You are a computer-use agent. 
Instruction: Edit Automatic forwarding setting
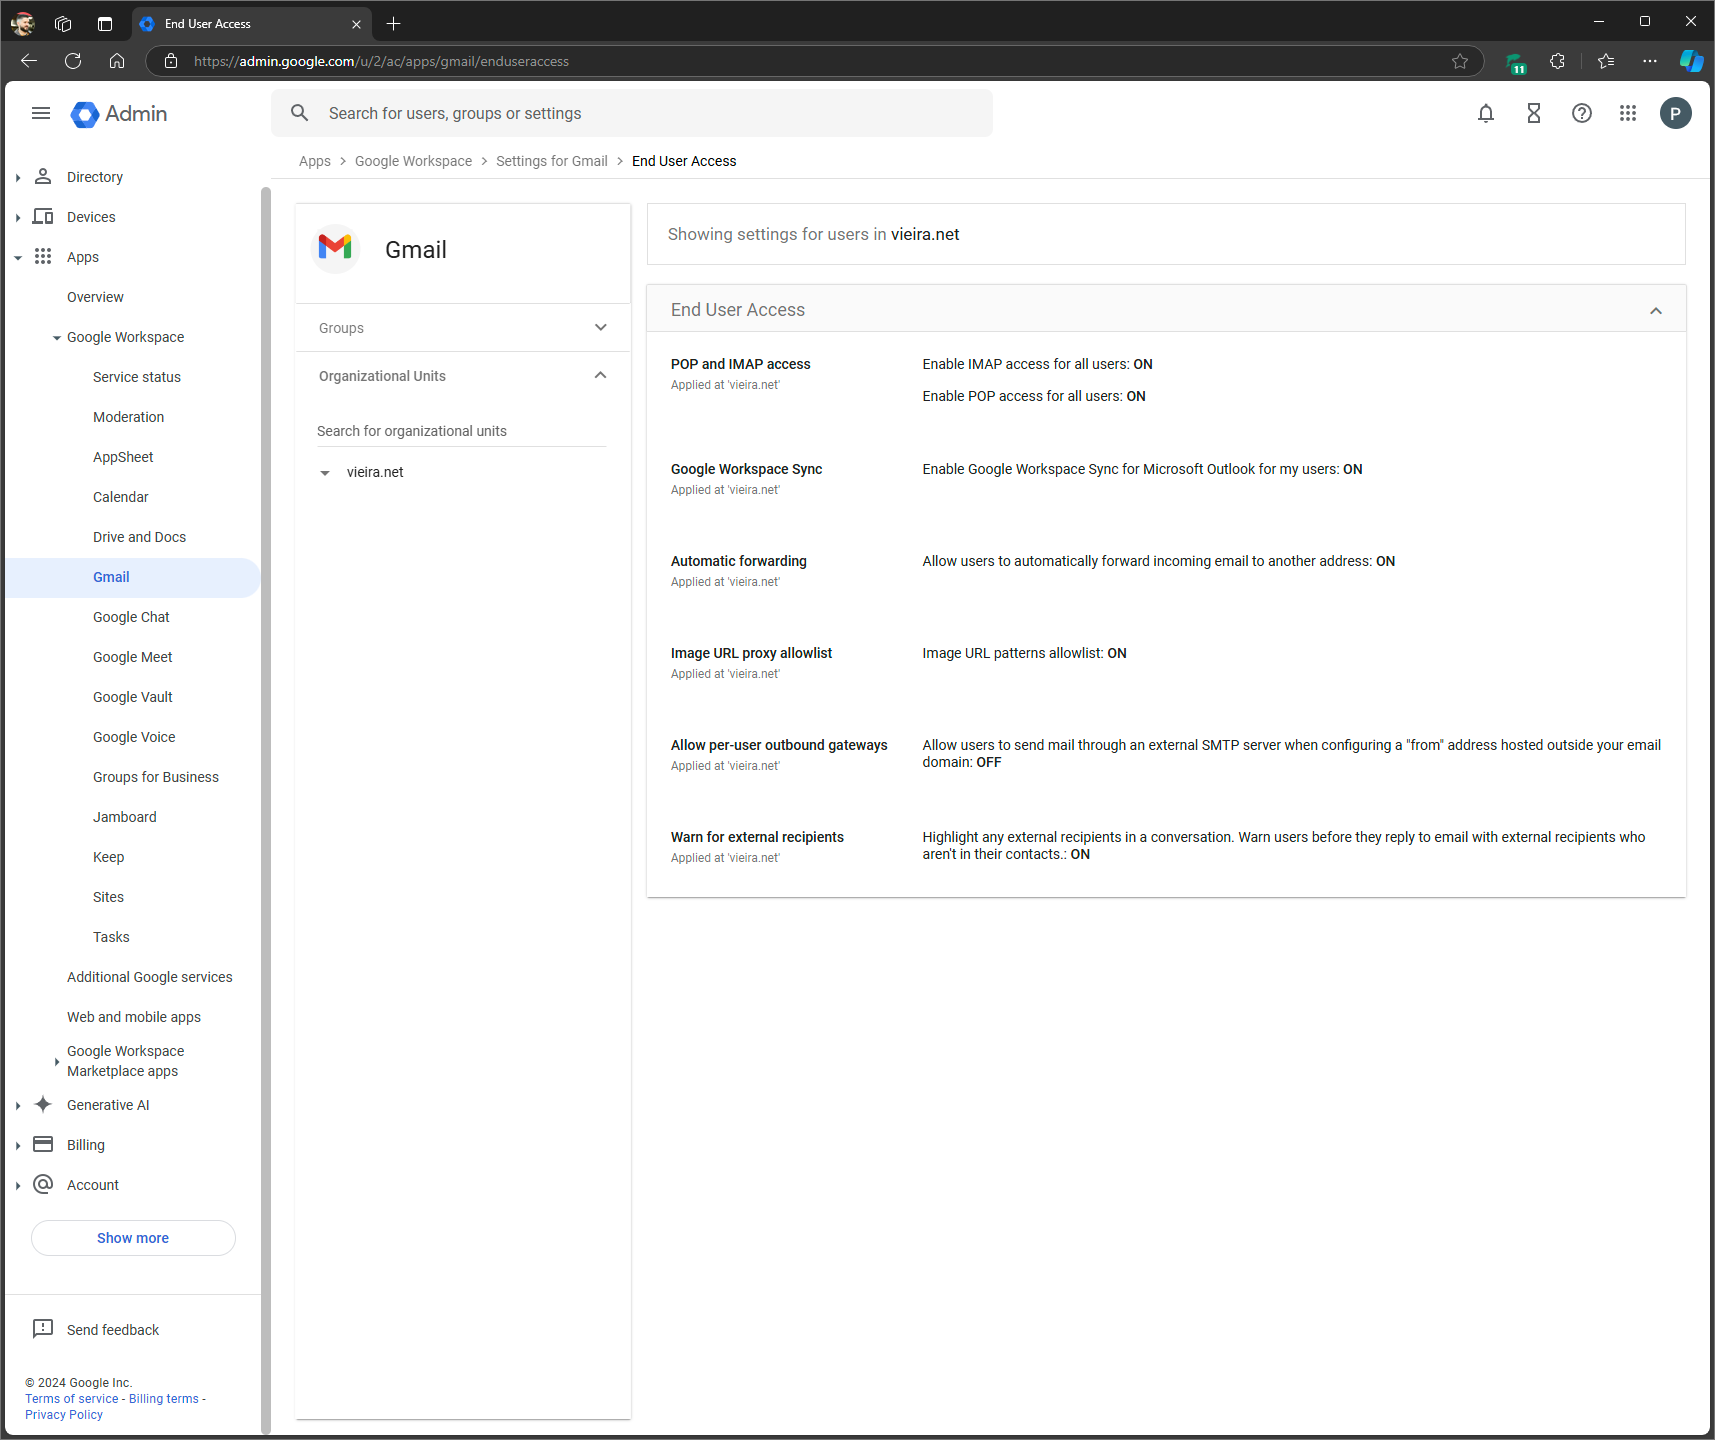pos(1166,570)
